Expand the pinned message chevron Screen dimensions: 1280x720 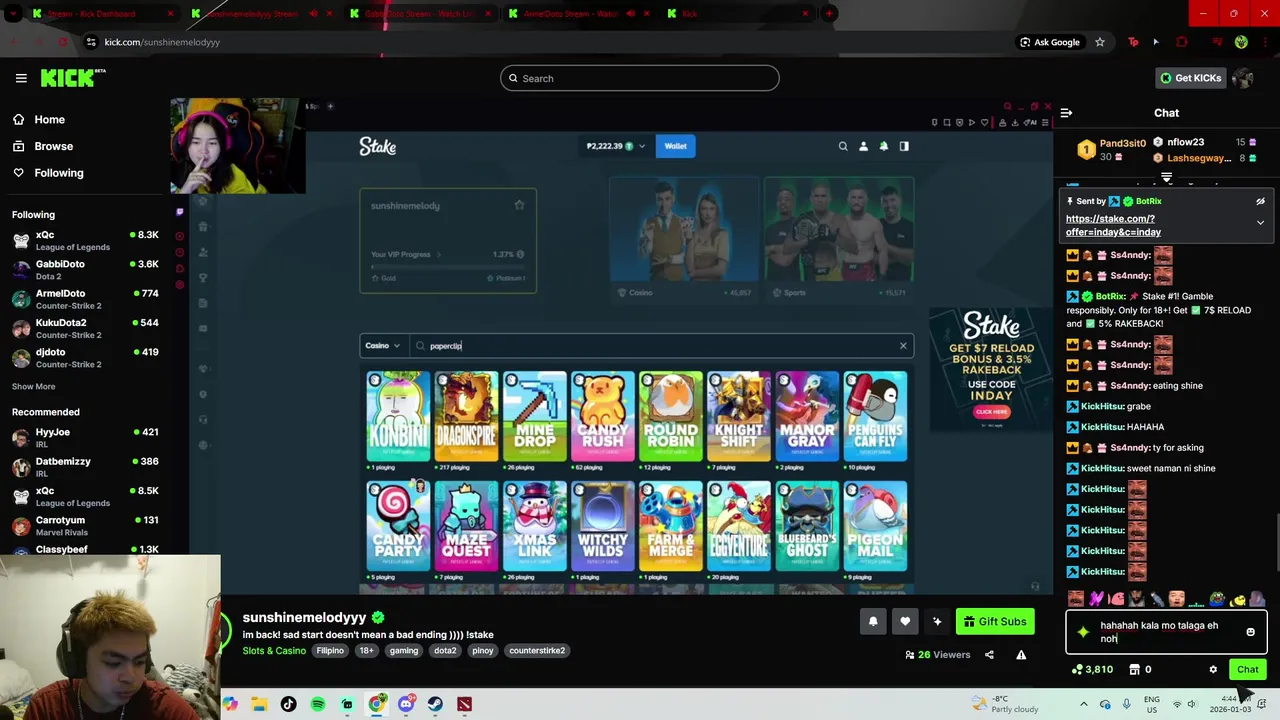[1260, 222]
